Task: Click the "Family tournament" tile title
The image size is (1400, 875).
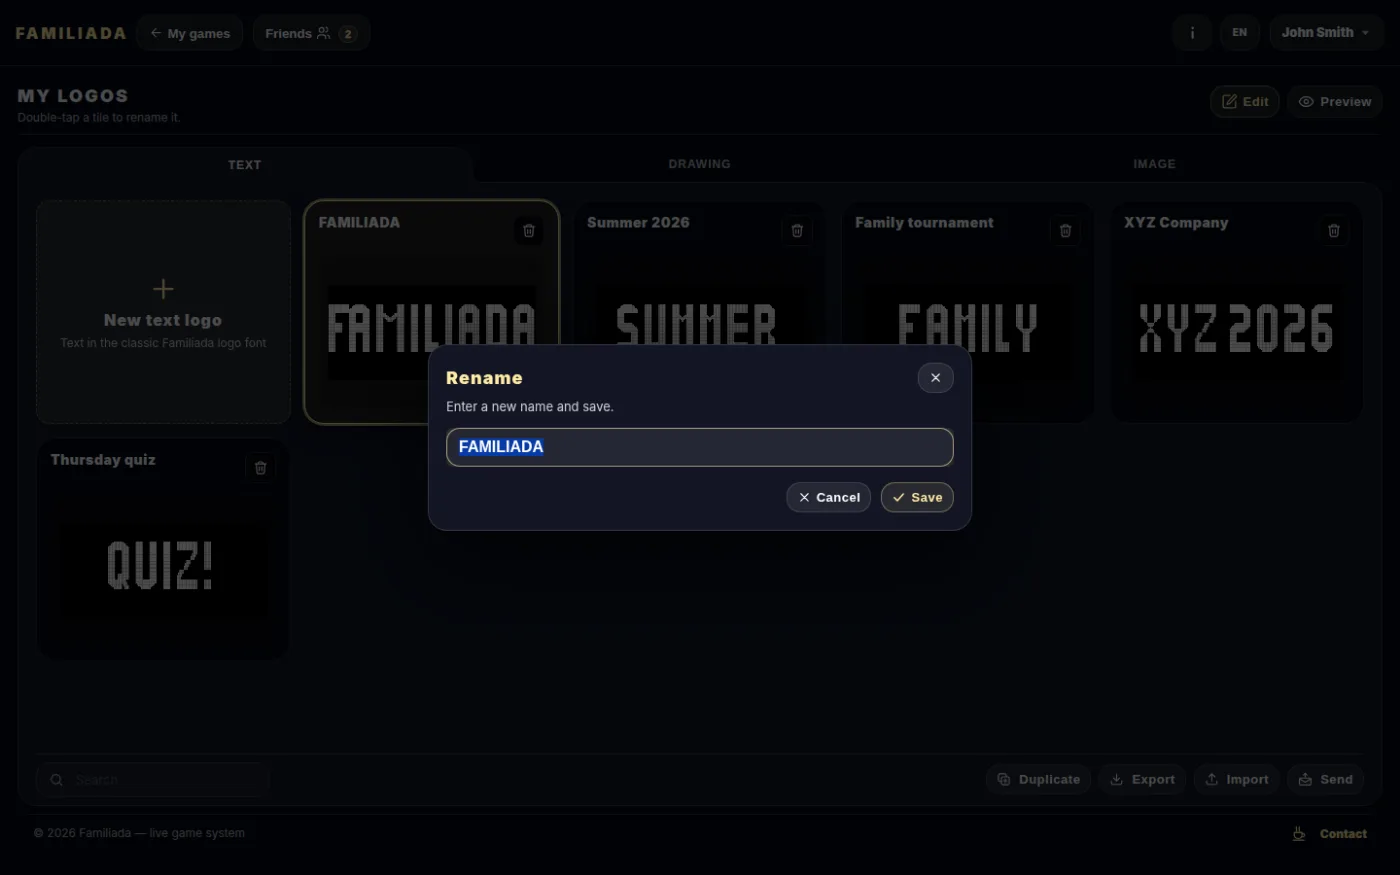Action: coord(924,223)
